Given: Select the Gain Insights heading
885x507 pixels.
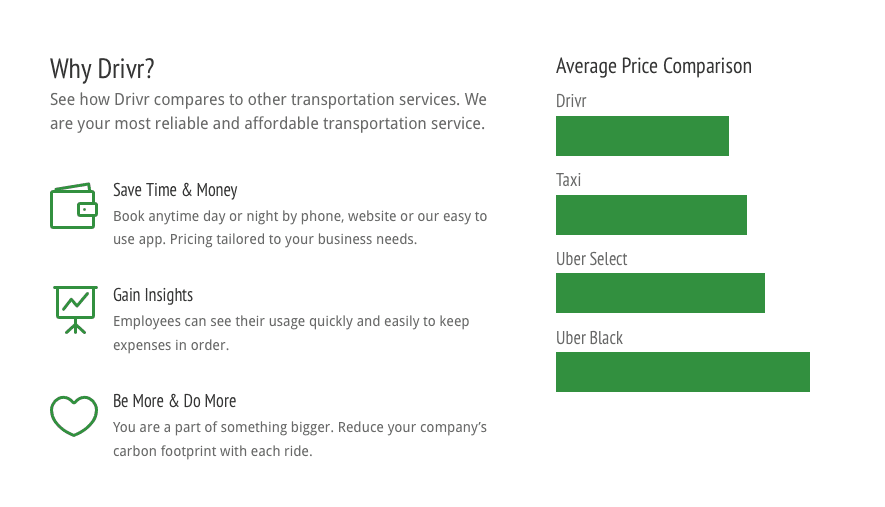Looking at the screenshot, I should [153, 295].
